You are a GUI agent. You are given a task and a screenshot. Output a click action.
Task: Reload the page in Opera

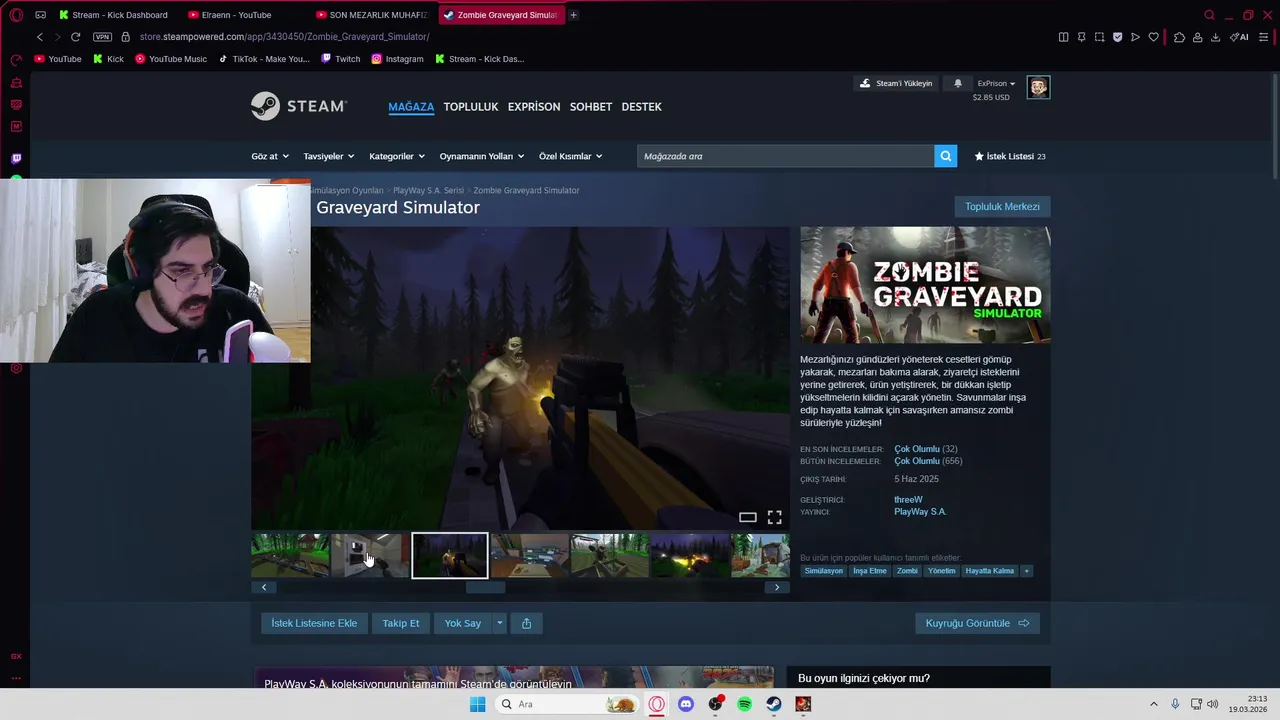[75, 37]
